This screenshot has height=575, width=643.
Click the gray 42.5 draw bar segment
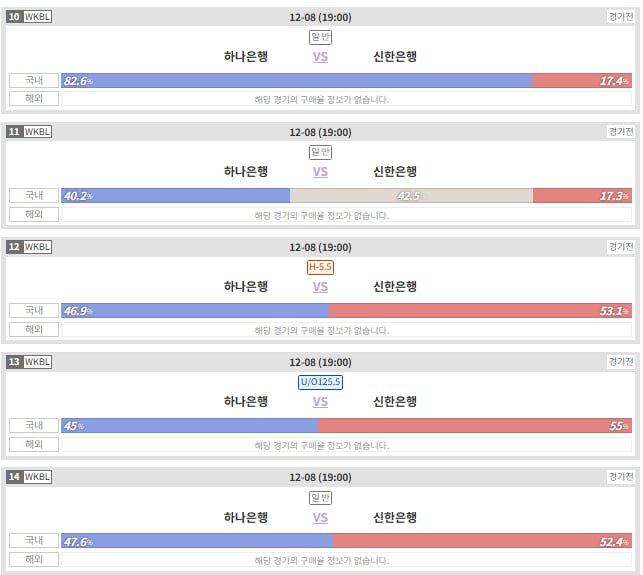click(x=411, y=196)
